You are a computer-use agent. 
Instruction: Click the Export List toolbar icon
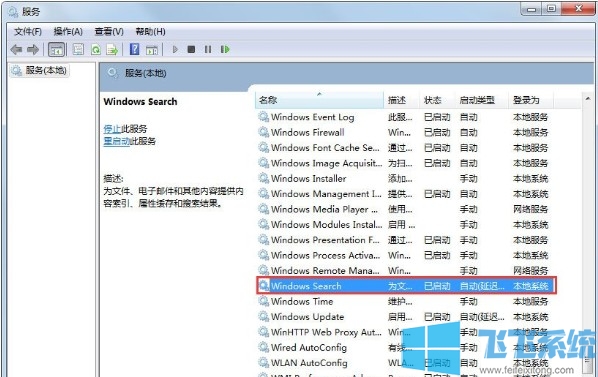click(112, 50)
